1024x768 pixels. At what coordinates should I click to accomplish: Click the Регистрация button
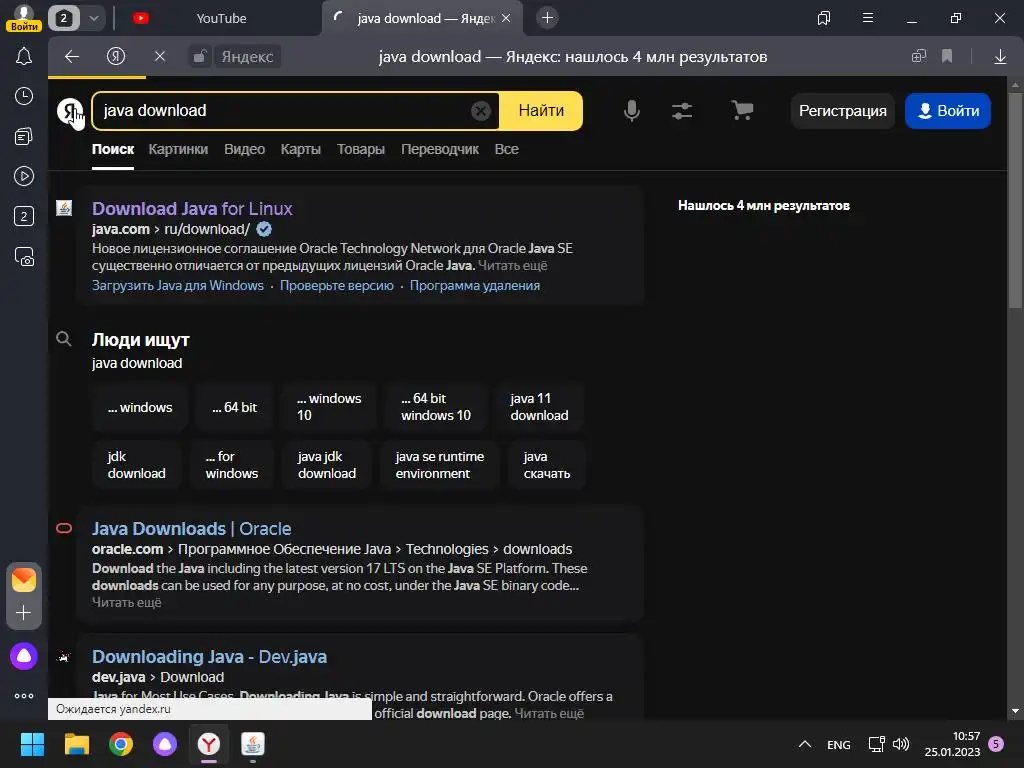point(842,111)
